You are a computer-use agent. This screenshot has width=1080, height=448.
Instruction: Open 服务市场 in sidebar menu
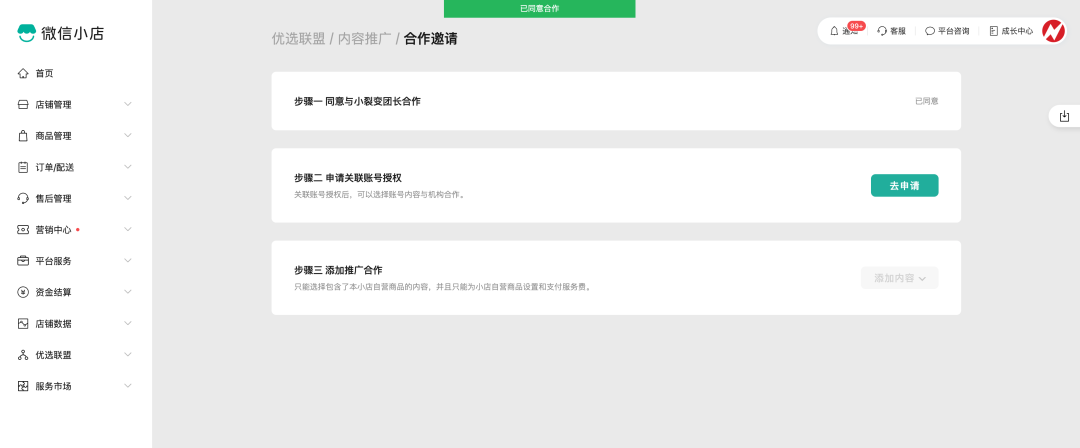coord(53,386)
